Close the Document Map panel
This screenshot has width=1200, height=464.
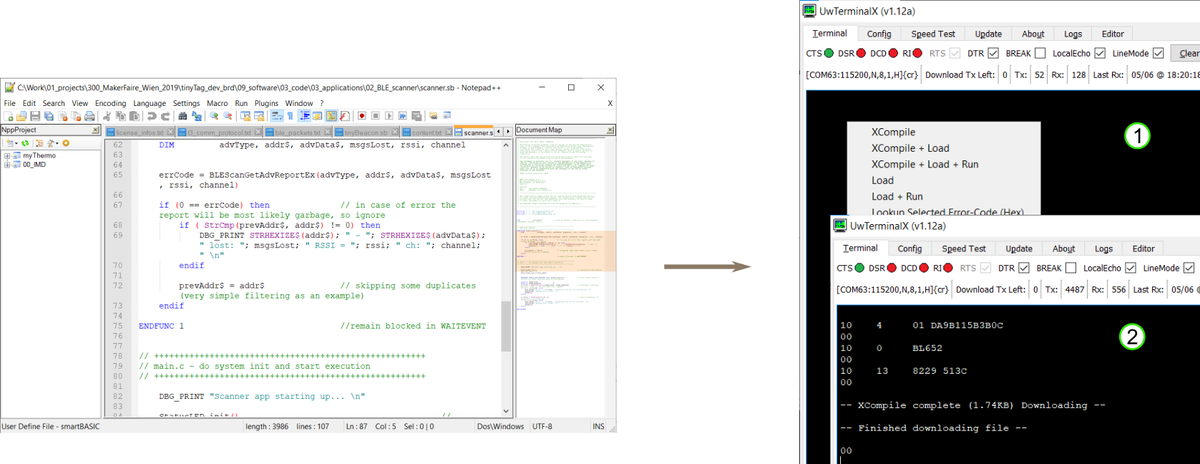coord(610,130)
